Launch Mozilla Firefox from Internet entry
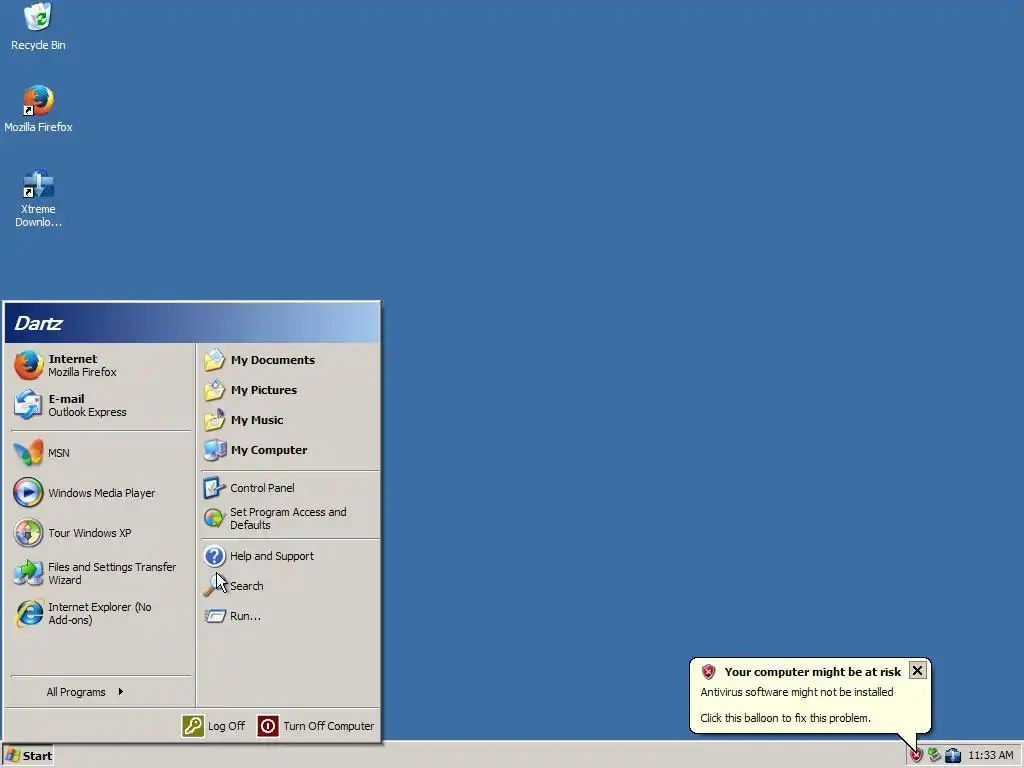Viewport: 1024px width, 768px height. coord(99,366)
